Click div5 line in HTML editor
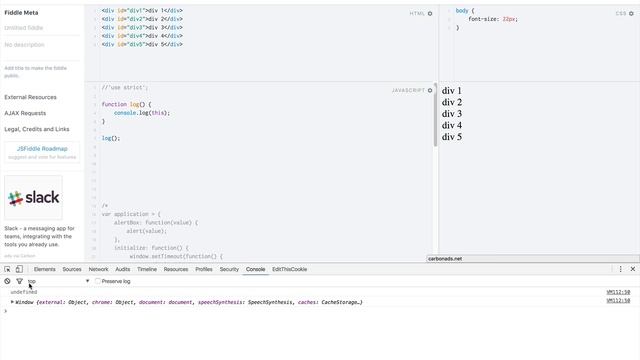Viewport: 640px width, 360px height. click(x=142, y=44)
